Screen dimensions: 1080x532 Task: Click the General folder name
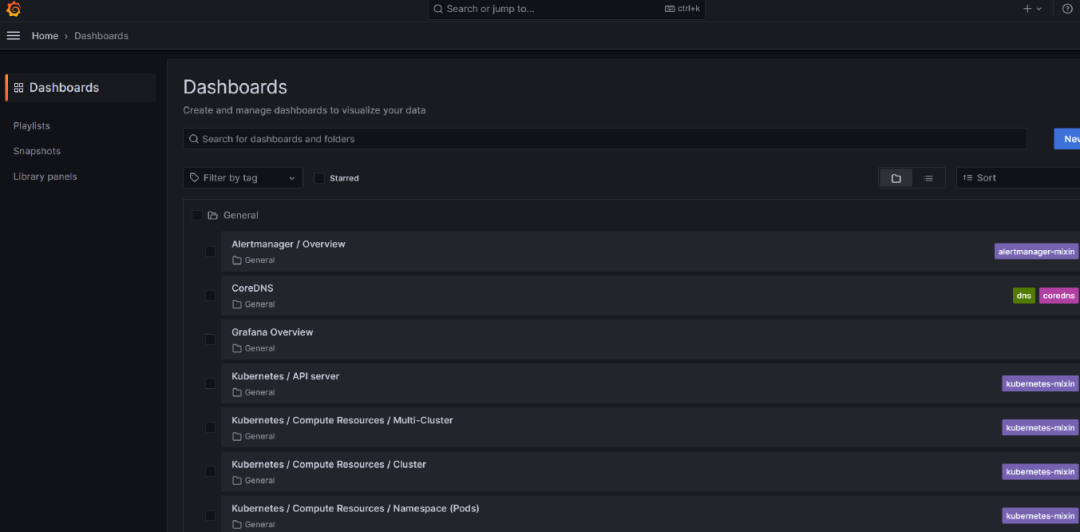[x=241, y=216]
